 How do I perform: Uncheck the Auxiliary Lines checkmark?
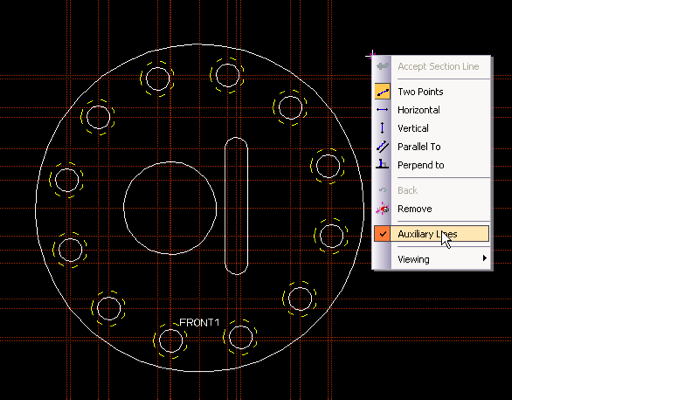[382, 234]
